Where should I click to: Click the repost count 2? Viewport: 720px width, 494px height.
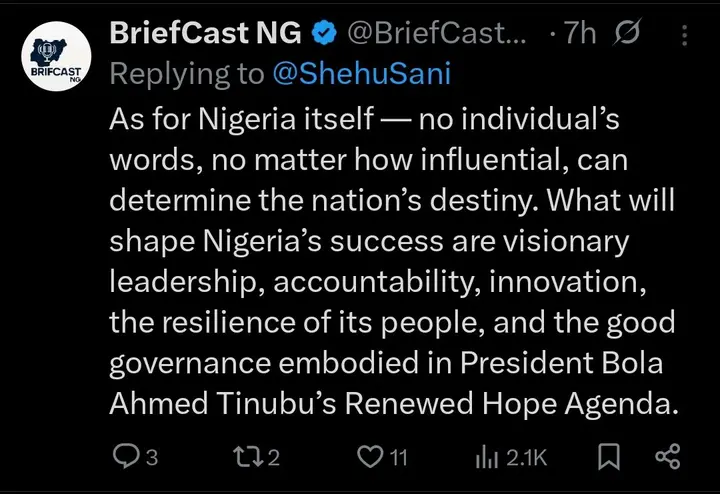[x=274, y=458]
